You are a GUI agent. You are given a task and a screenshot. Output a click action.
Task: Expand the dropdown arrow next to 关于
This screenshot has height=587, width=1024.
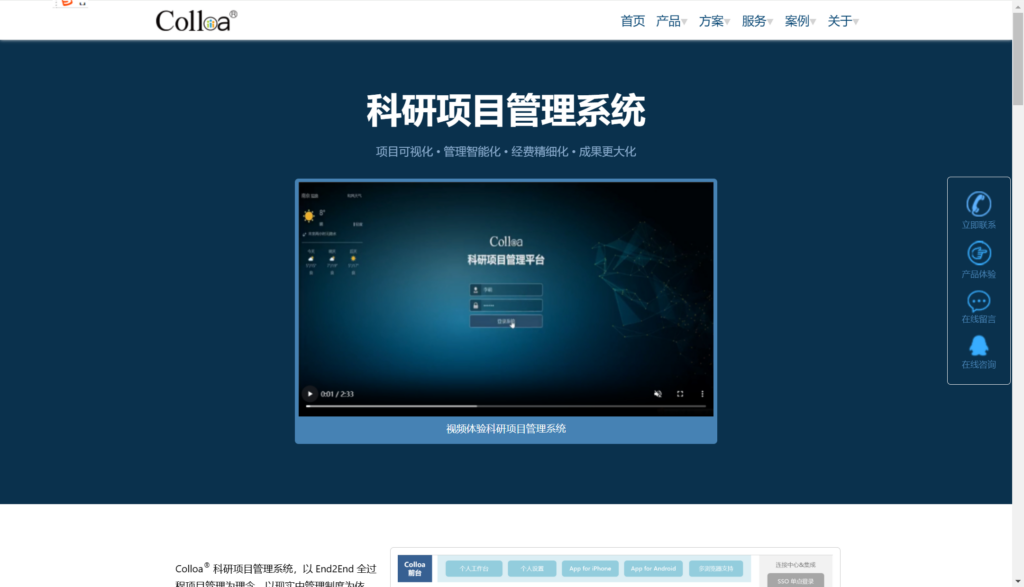point(856,22)
